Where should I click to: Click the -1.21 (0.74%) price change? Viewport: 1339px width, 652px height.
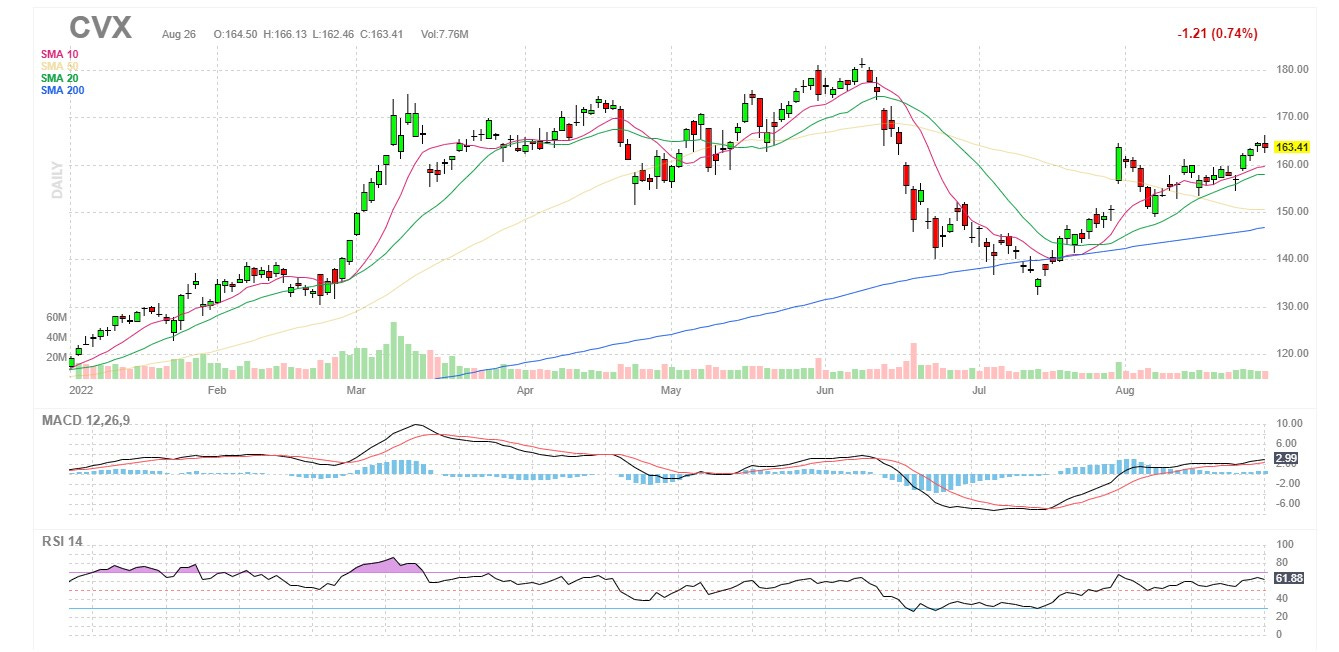1216,33
